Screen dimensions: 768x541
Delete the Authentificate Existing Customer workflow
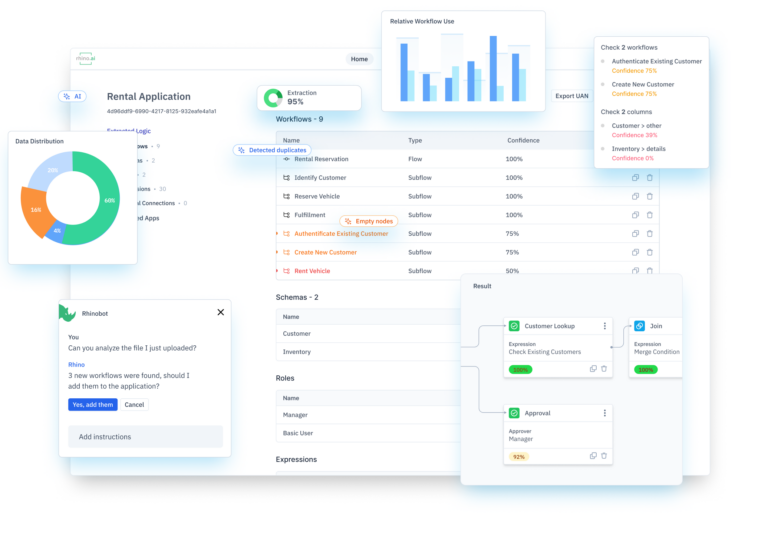649,234
